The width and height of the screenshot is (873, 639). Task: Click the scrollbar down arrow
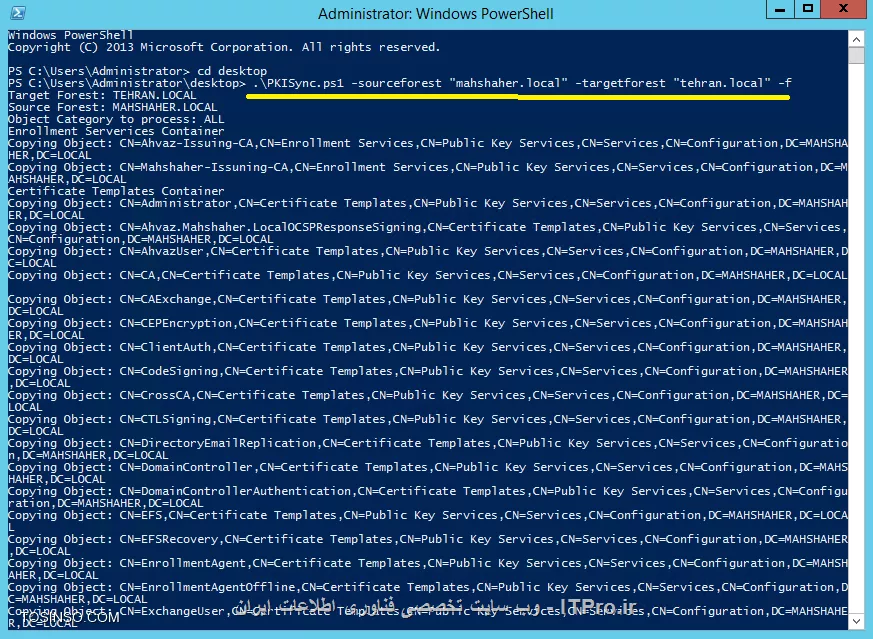(x=856, y=620)
